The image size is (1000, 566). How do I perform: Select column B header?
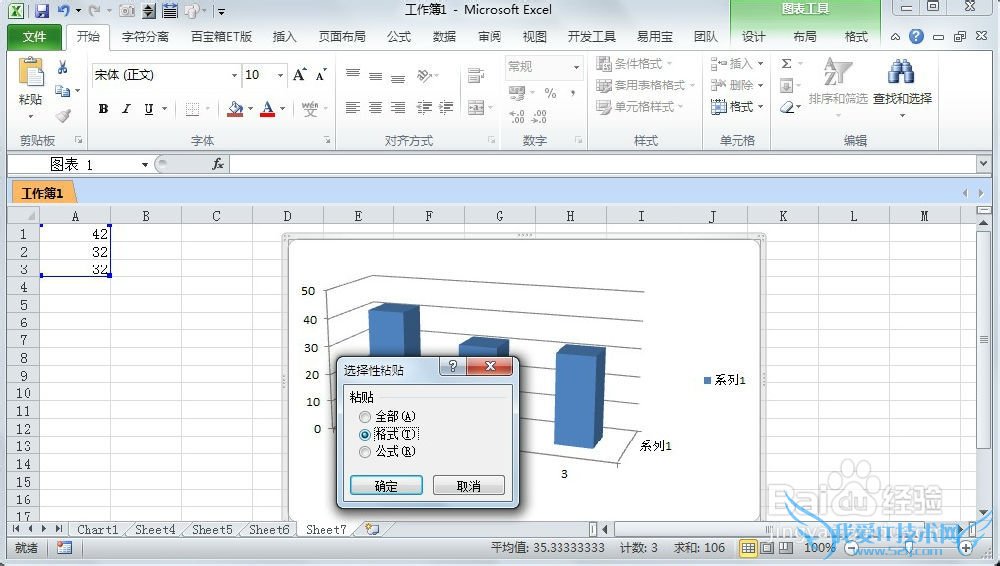pyautogui.click(x=146, y=216)
